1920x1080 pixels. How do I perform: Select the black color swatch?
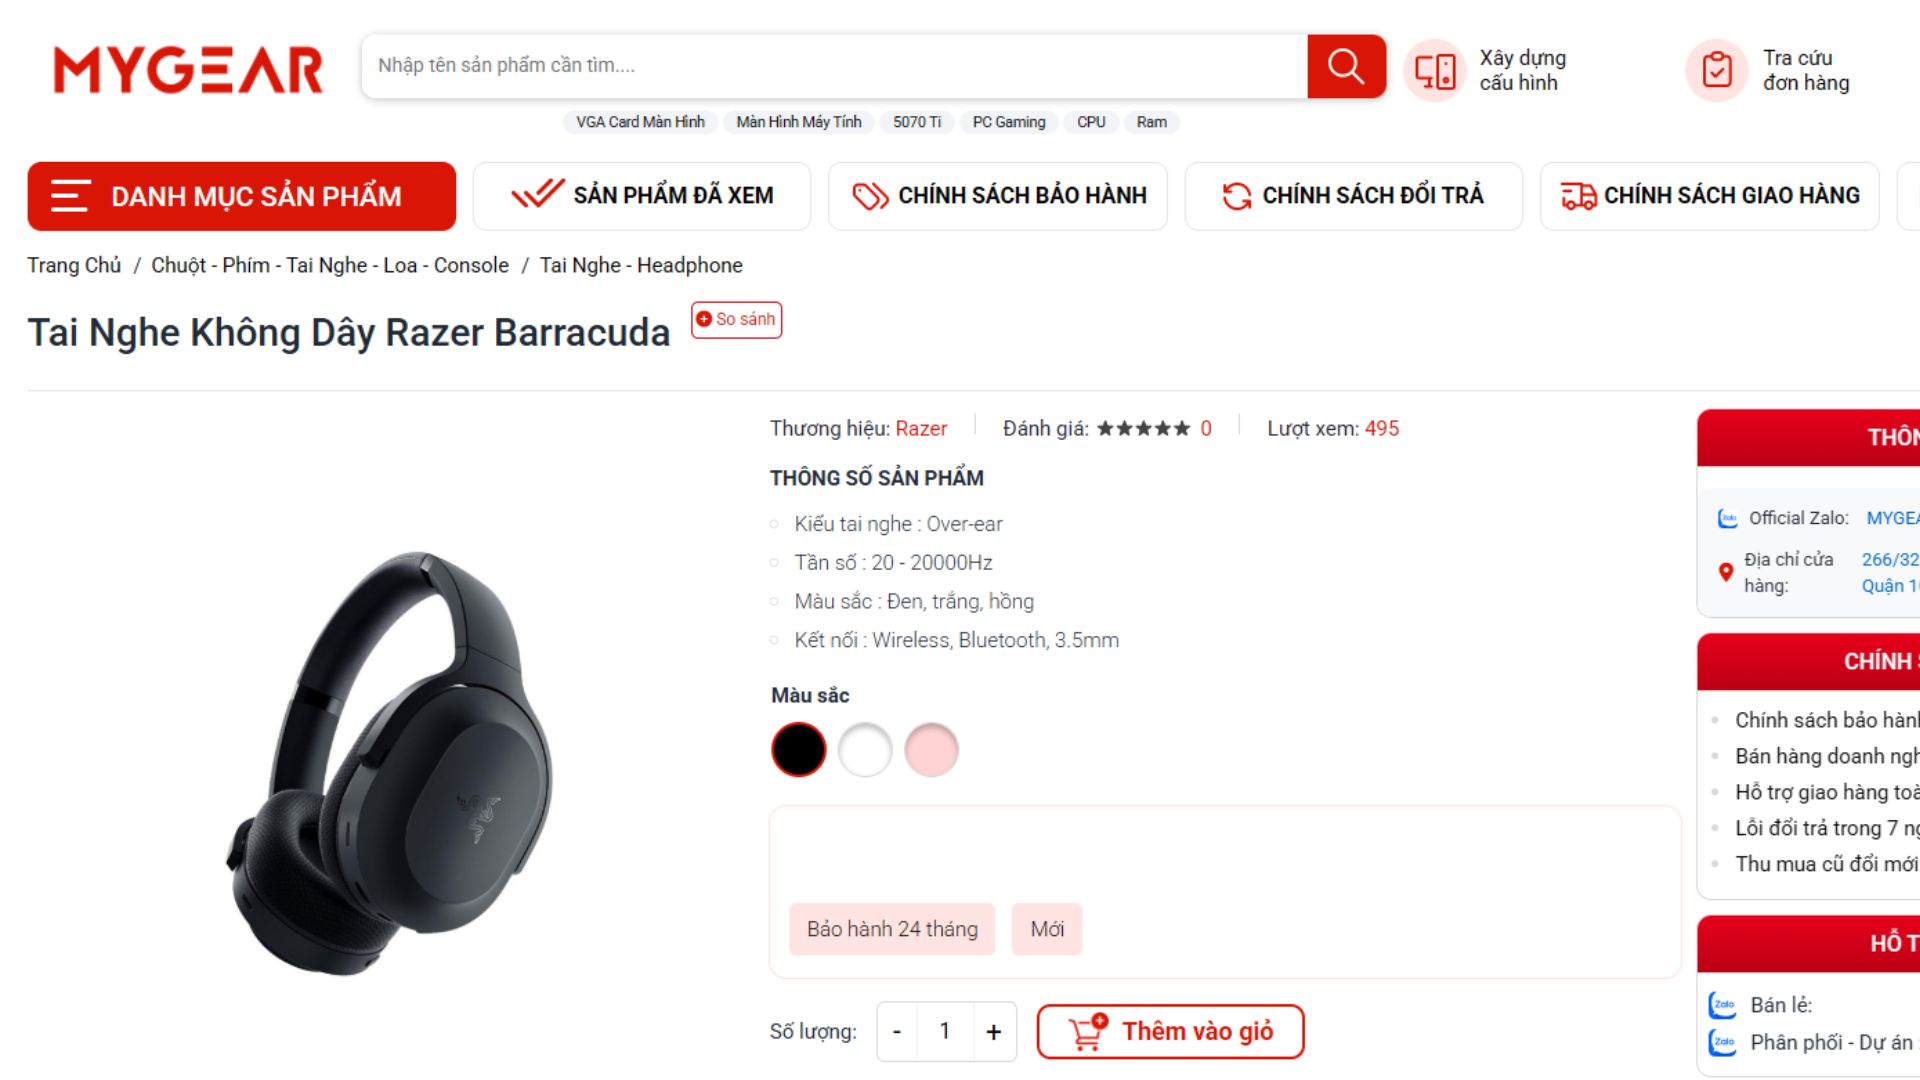click(799, 750)
